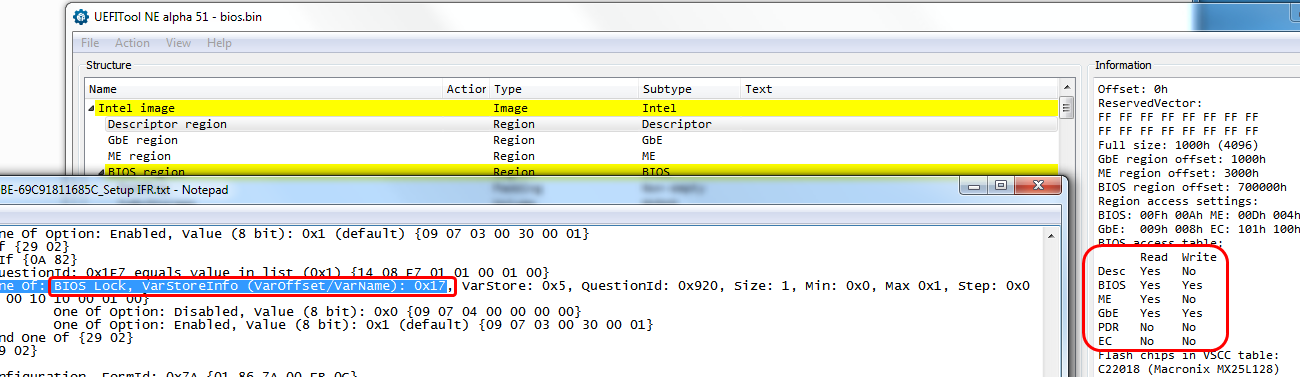Click the 'Image' type cell
1300x377 pixels.
[510, 108]
